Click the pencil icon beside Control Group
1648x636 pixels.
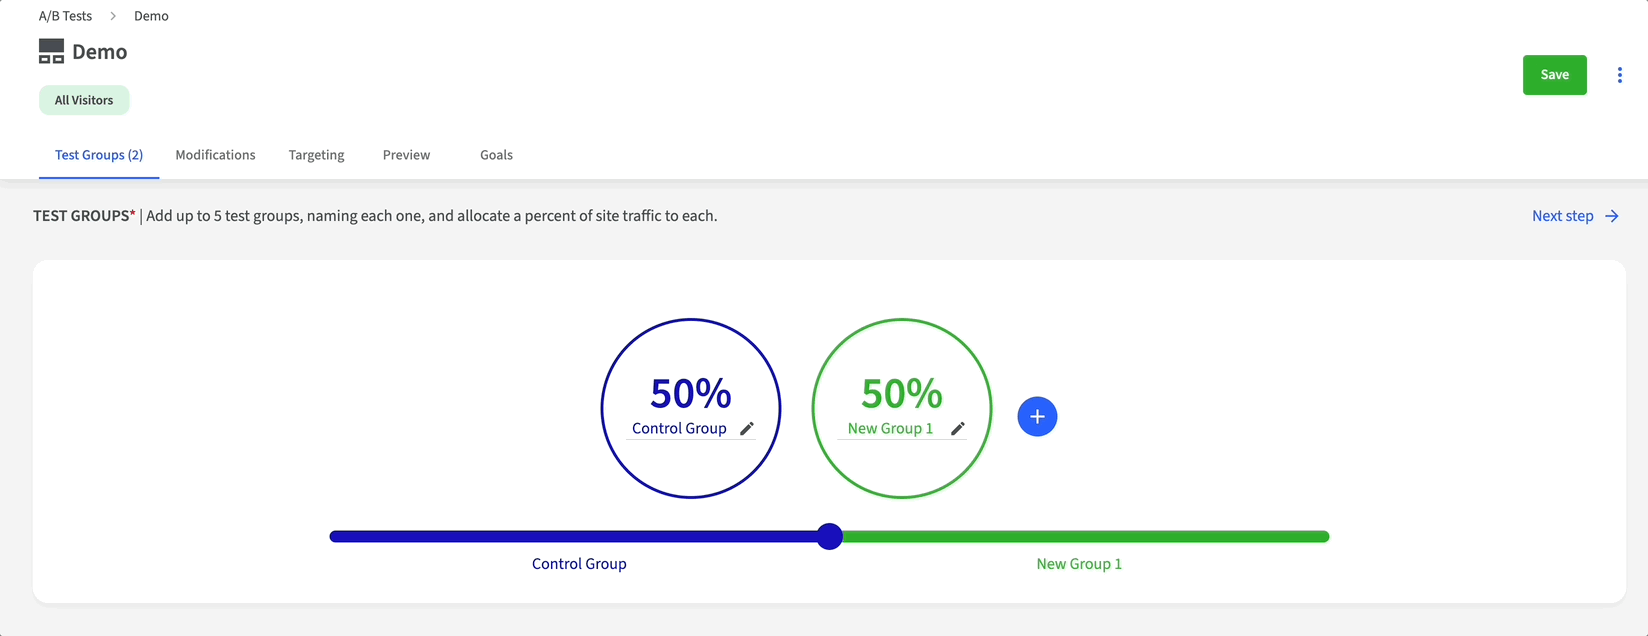click(747, 429)
